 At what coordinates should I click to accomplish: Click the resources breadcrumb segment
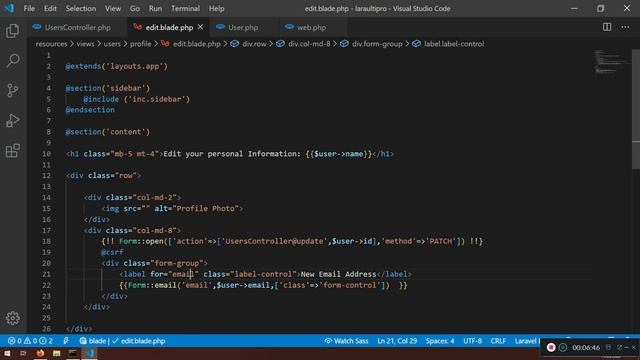51,44
